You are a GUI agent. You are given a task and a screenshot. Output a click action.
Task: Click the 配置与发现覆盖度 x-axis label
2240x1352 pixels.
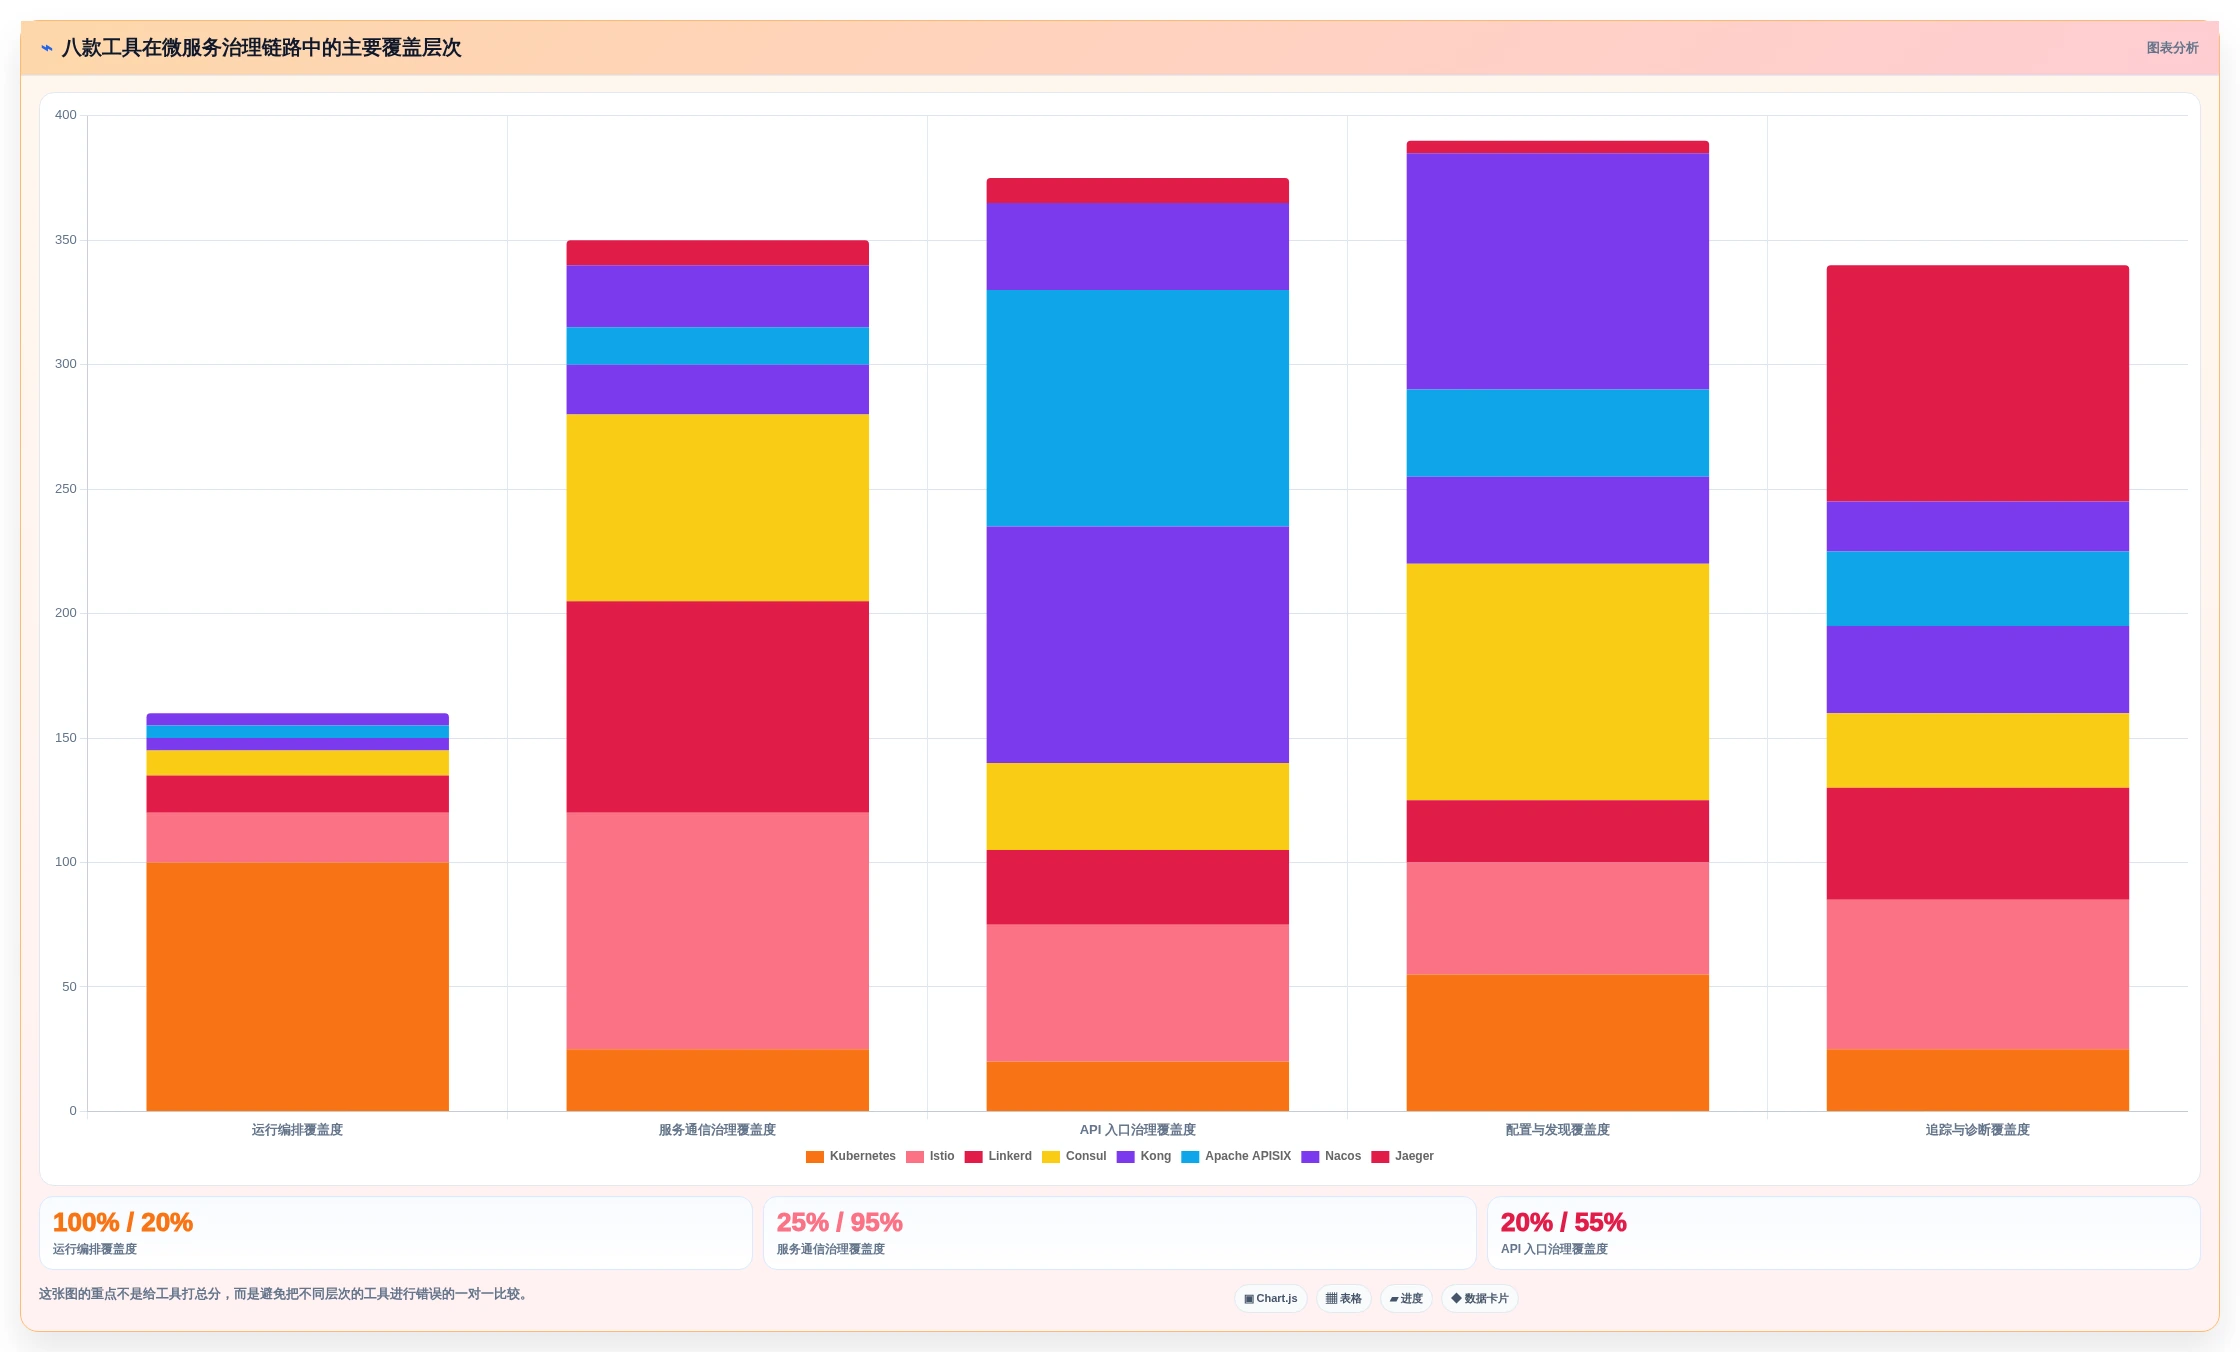tap(1558, 1130)
